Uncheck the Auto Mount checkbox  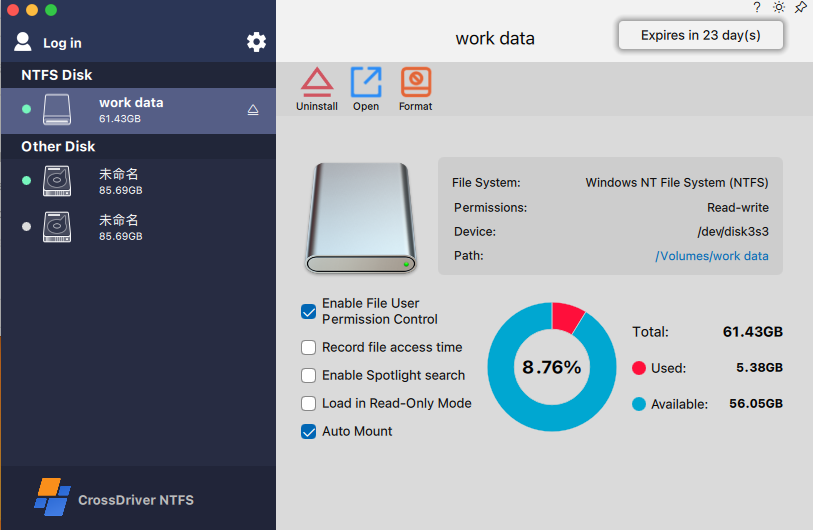309,432
